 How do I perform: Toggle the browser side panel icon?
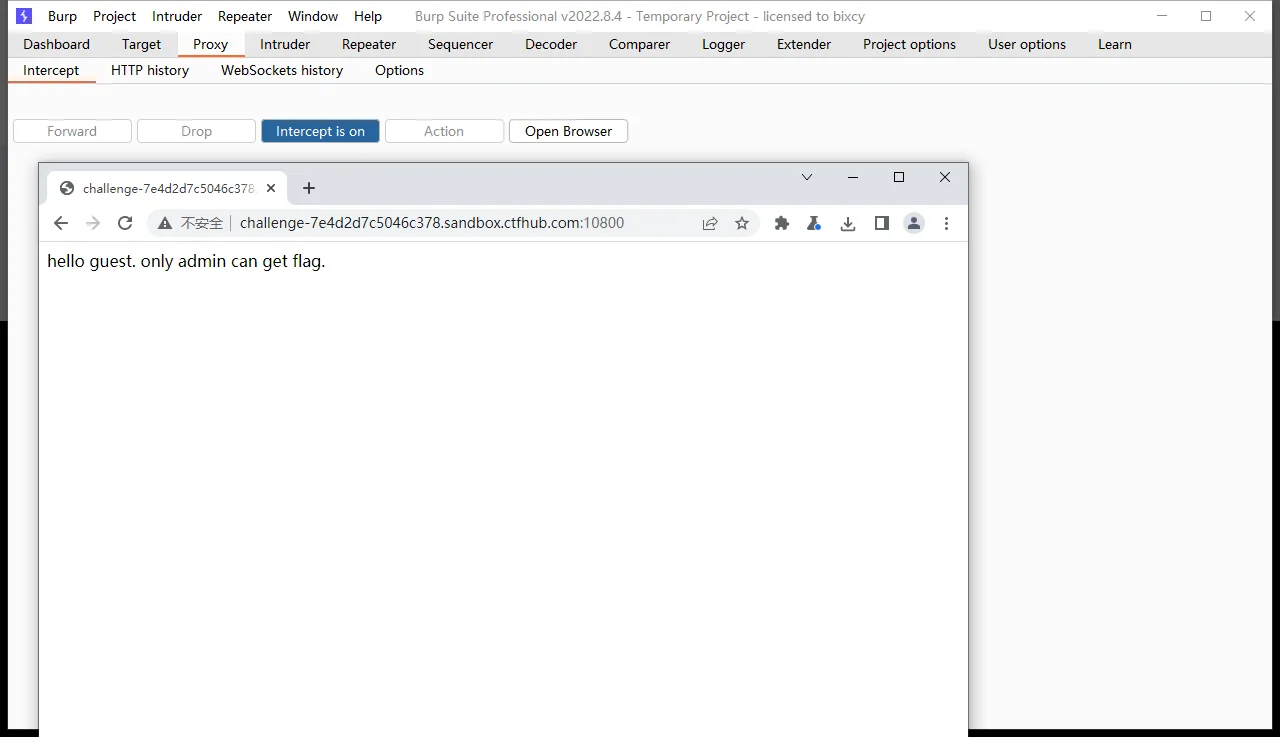(881, 223)
